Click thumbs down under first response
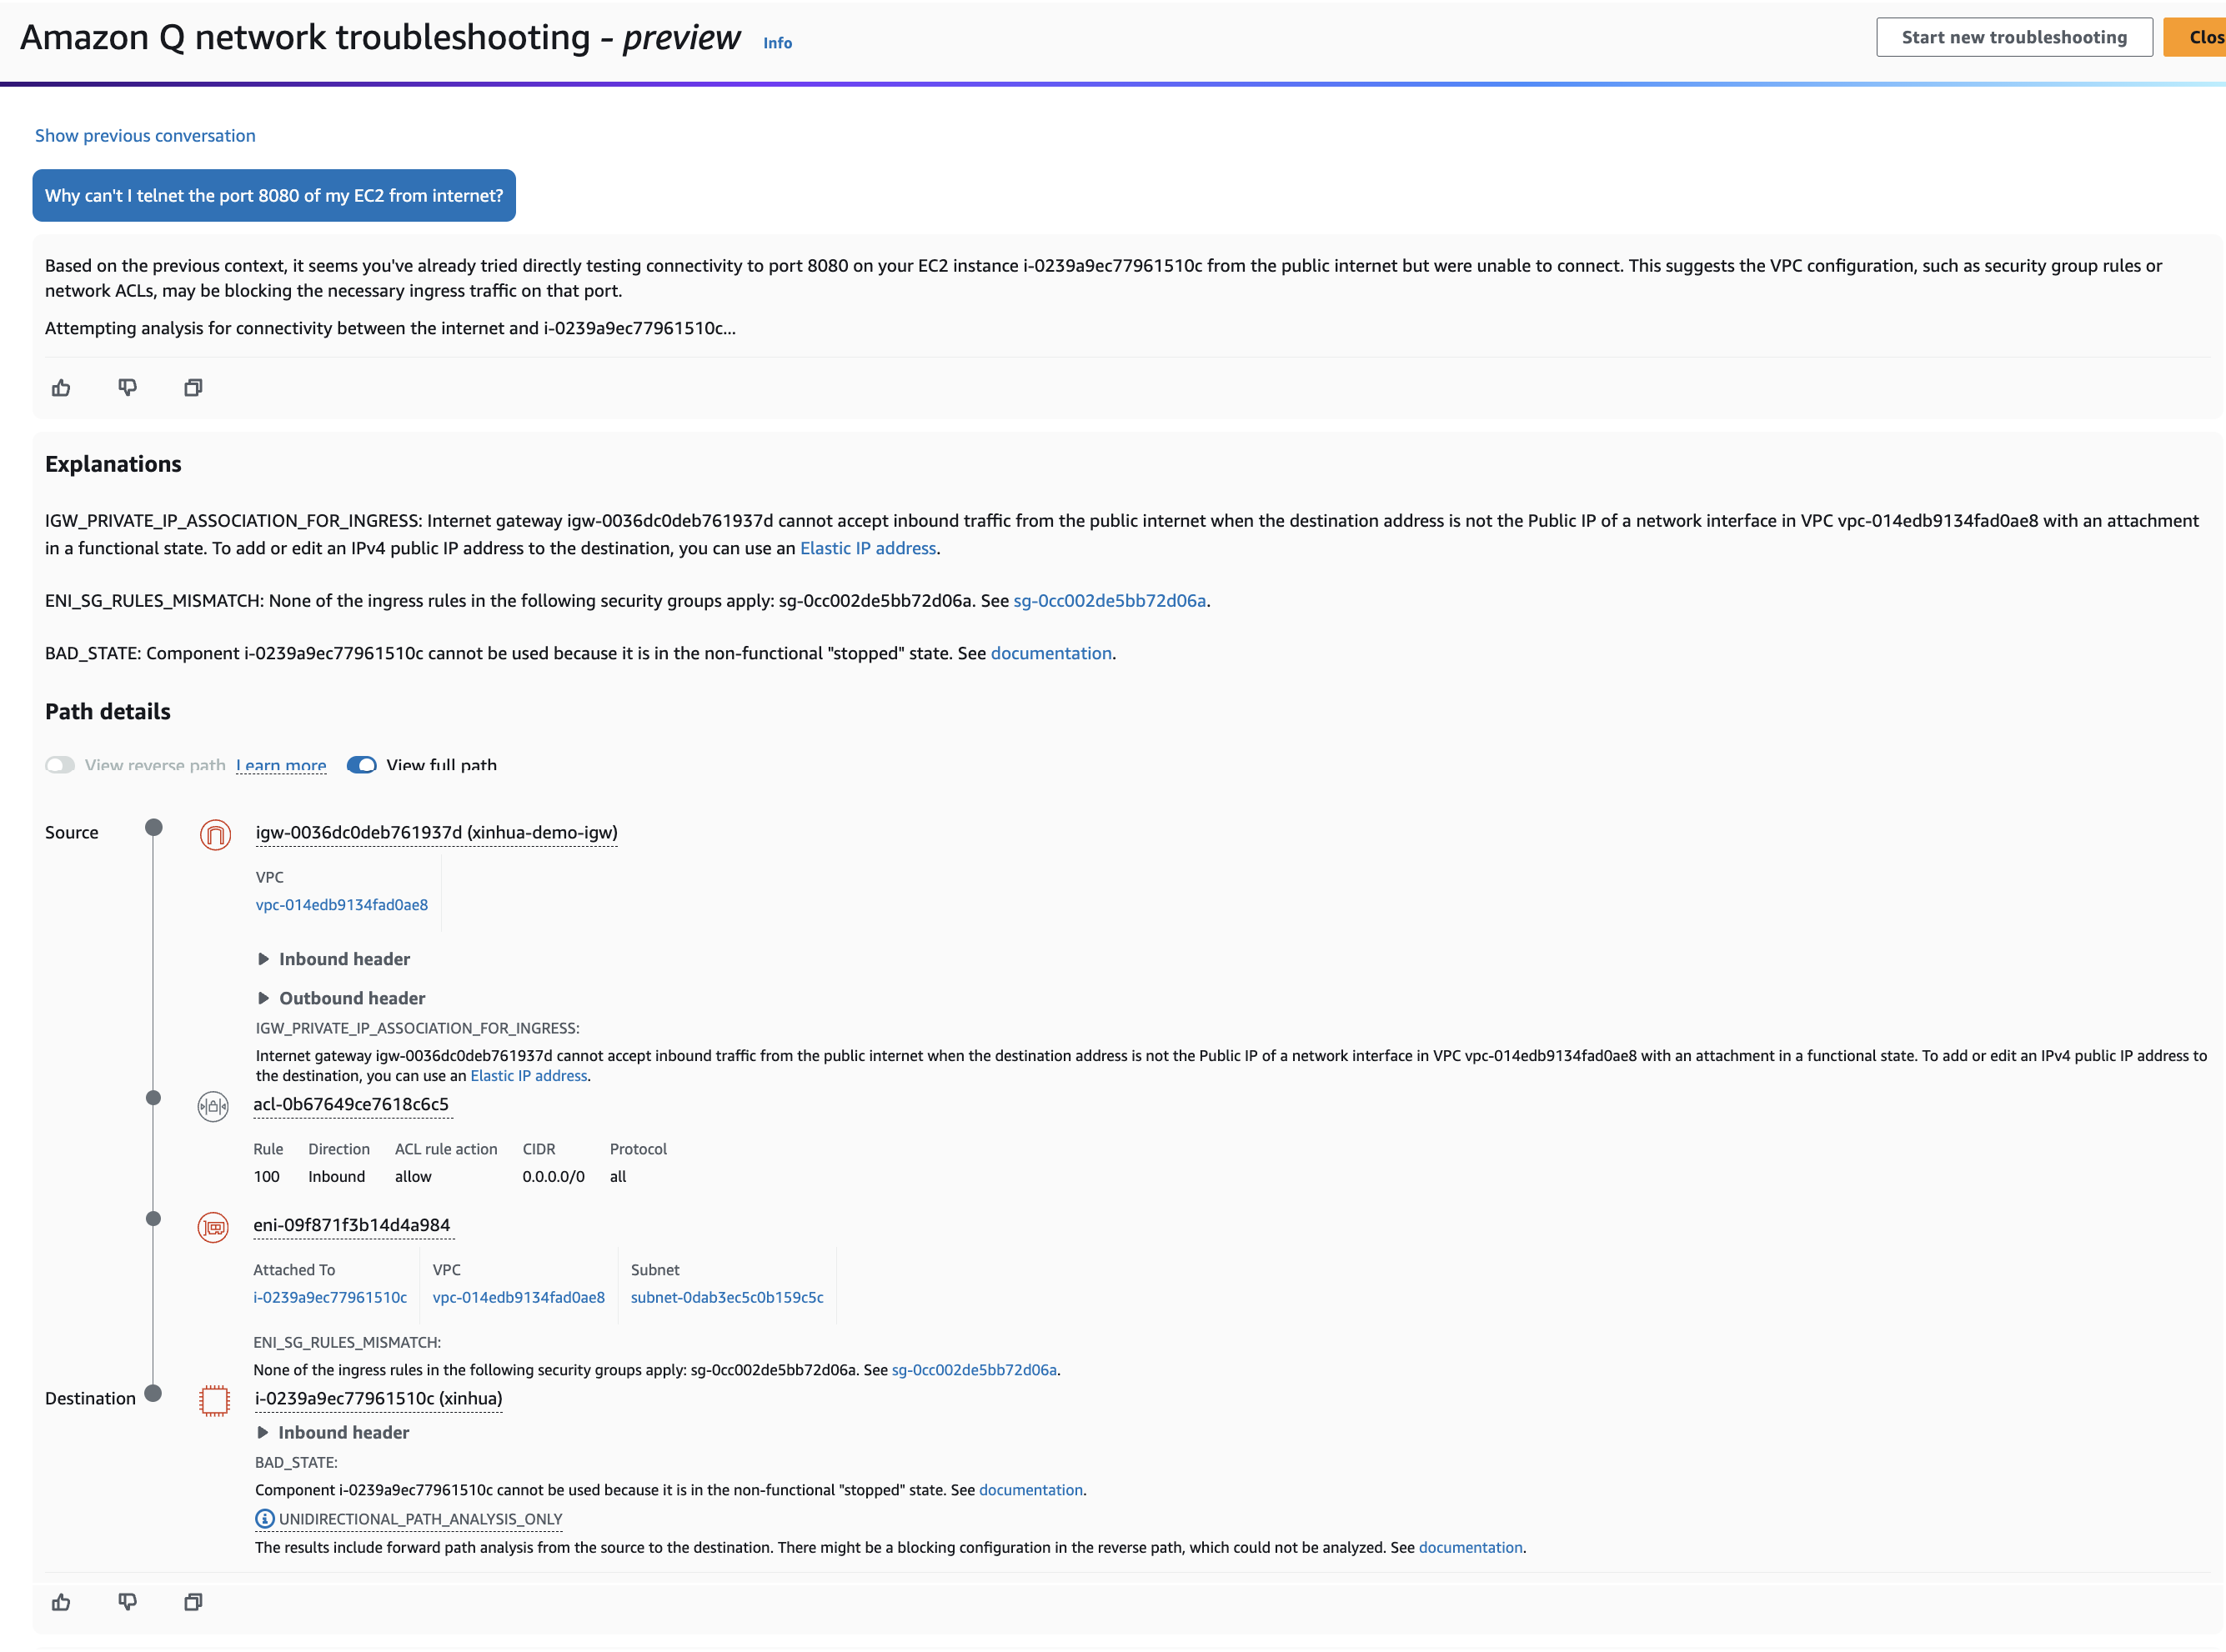Viewport: 2226px width, 1652px height. pos(127,388)
